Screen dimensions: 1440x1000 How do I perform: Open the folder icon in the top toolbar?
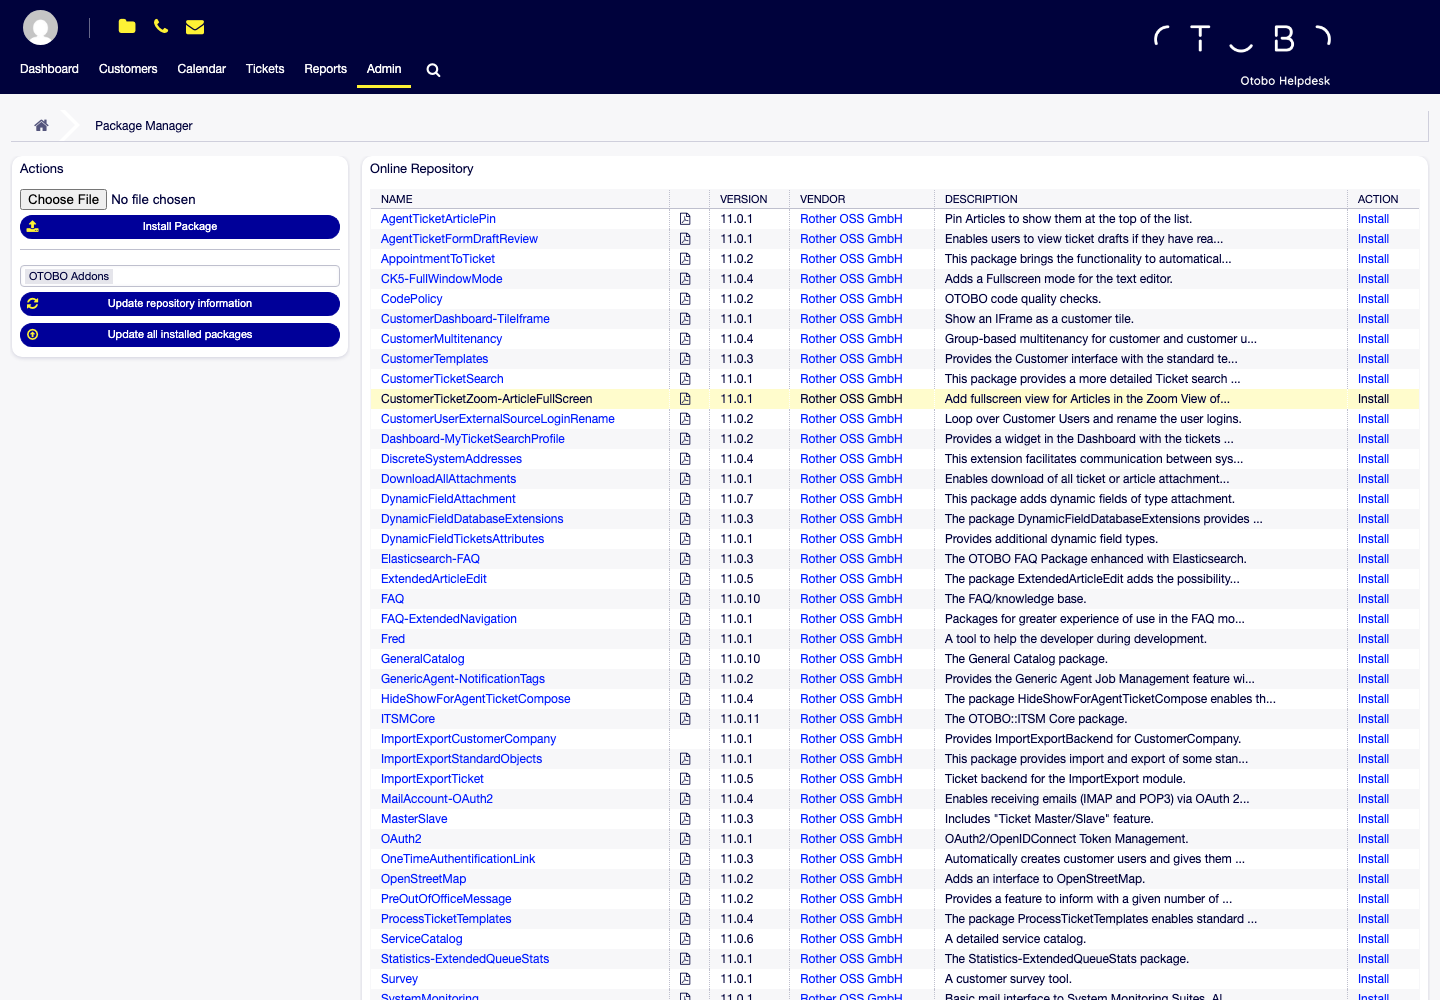tap(127, 27)
